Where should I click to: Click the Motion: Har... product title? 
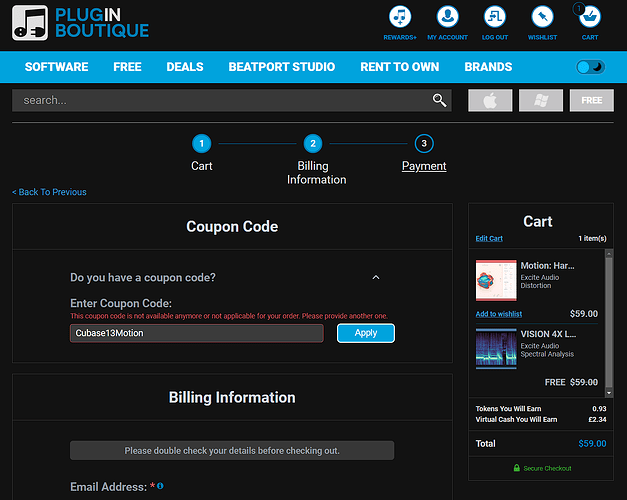tap(547, 266)
